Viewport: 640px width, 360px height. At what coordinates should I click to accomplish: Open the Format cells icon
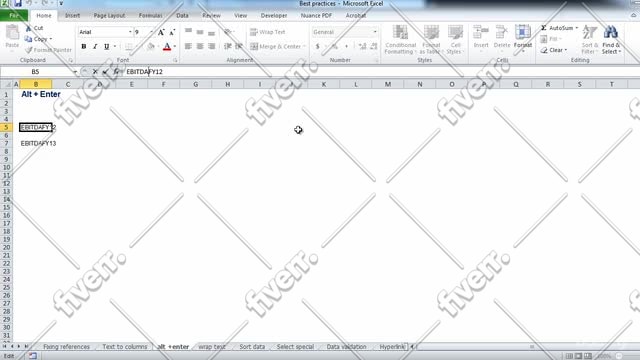(522, 32)
